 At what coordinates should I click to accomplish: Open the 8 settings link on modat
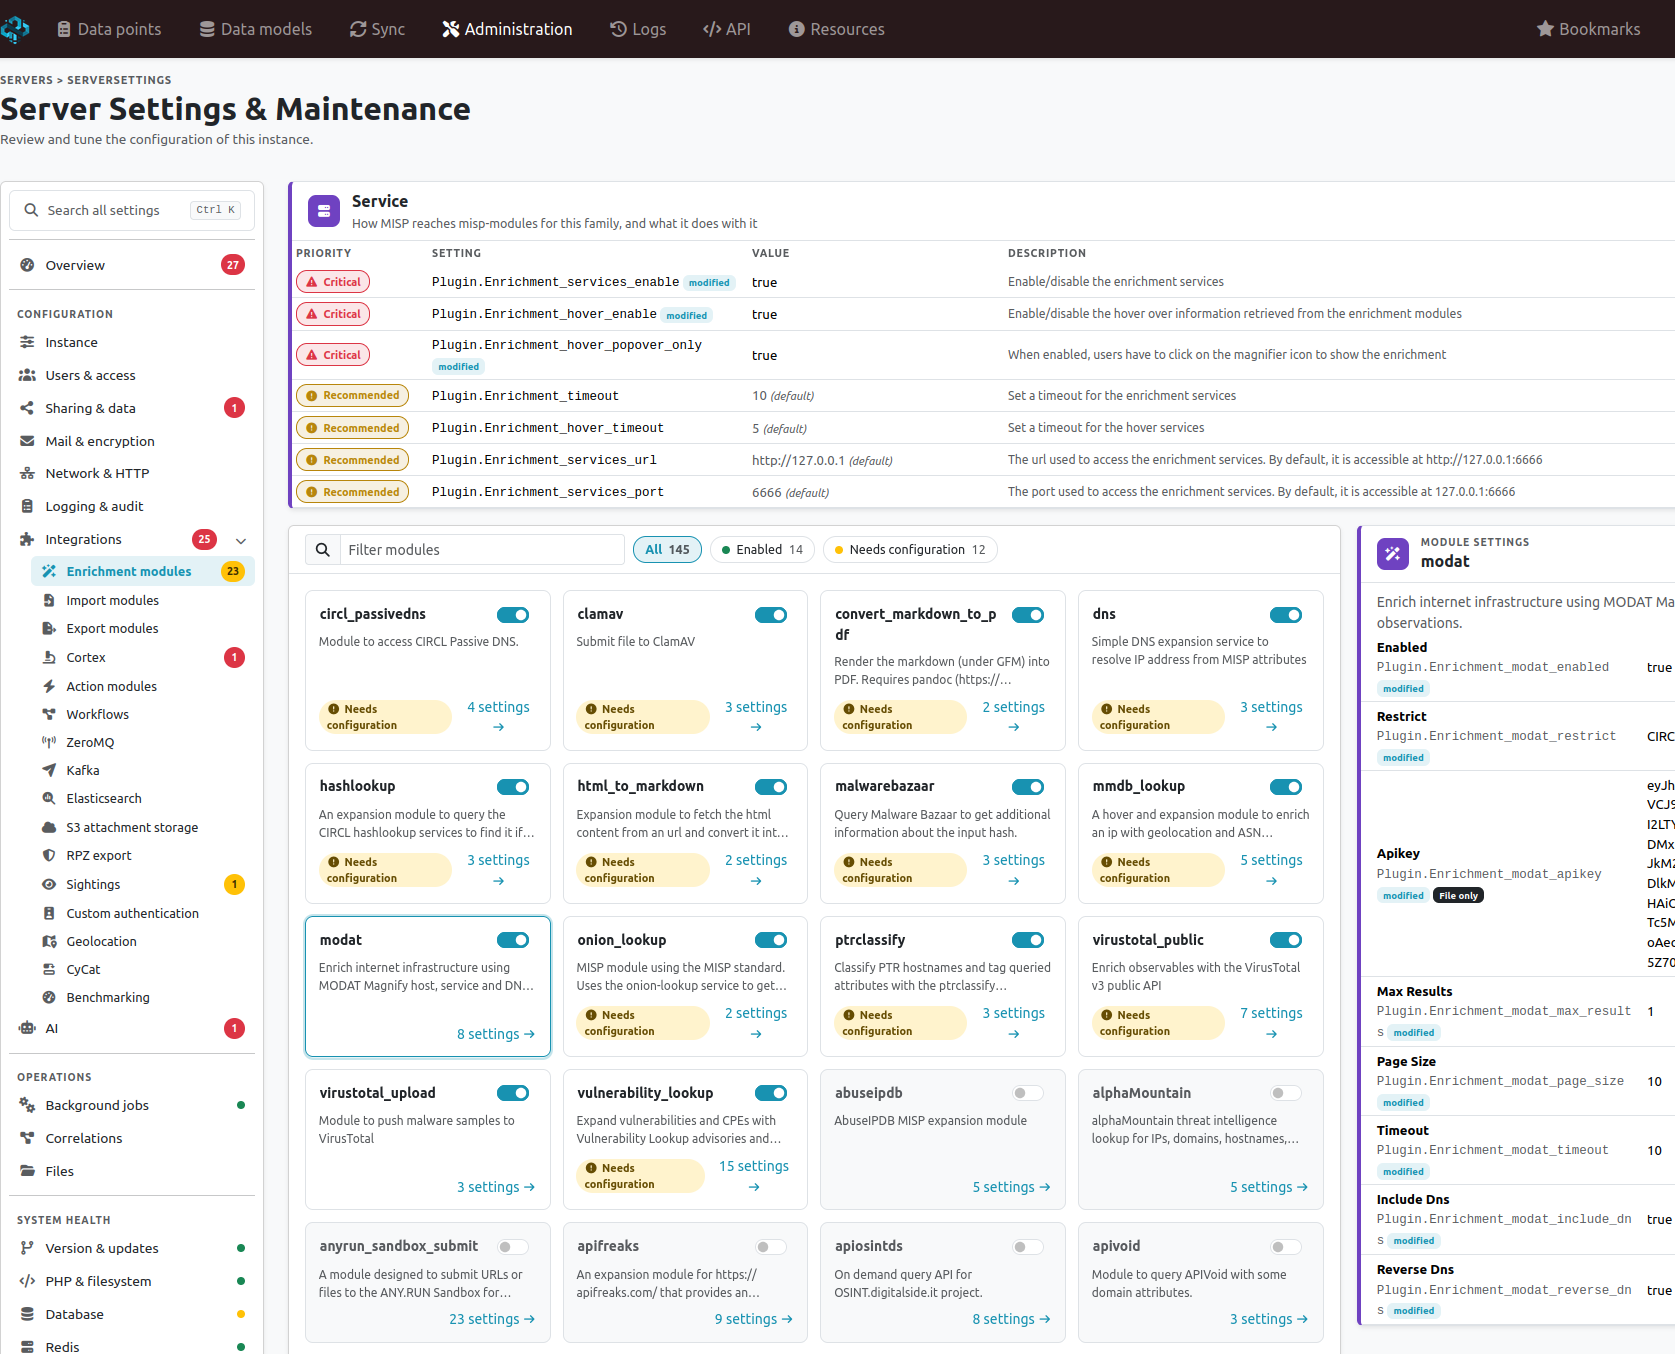pyautogui.click(x=496, y=1034)
